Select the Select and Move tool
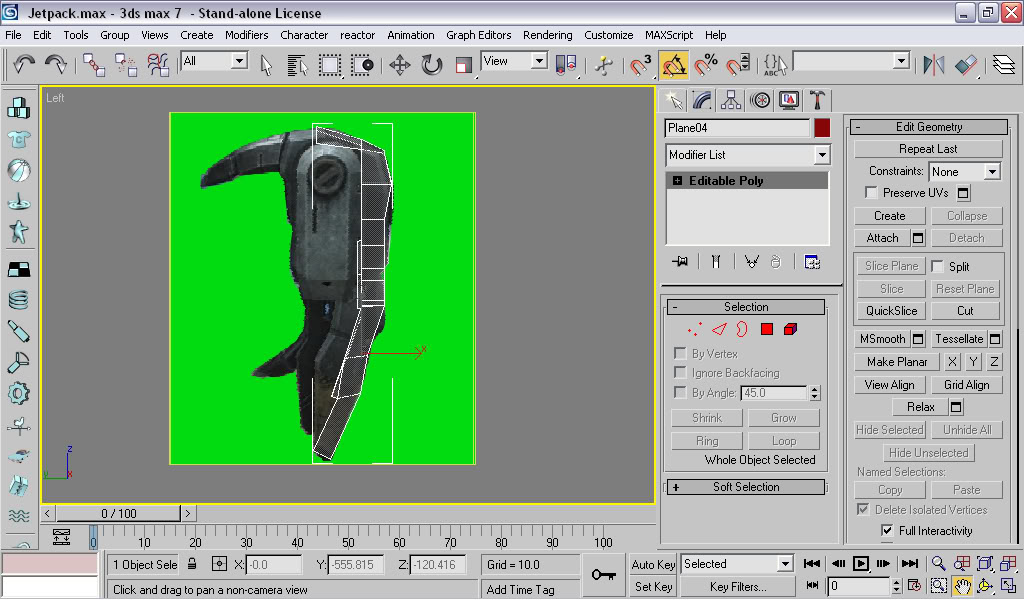 [x=399, y=65]
